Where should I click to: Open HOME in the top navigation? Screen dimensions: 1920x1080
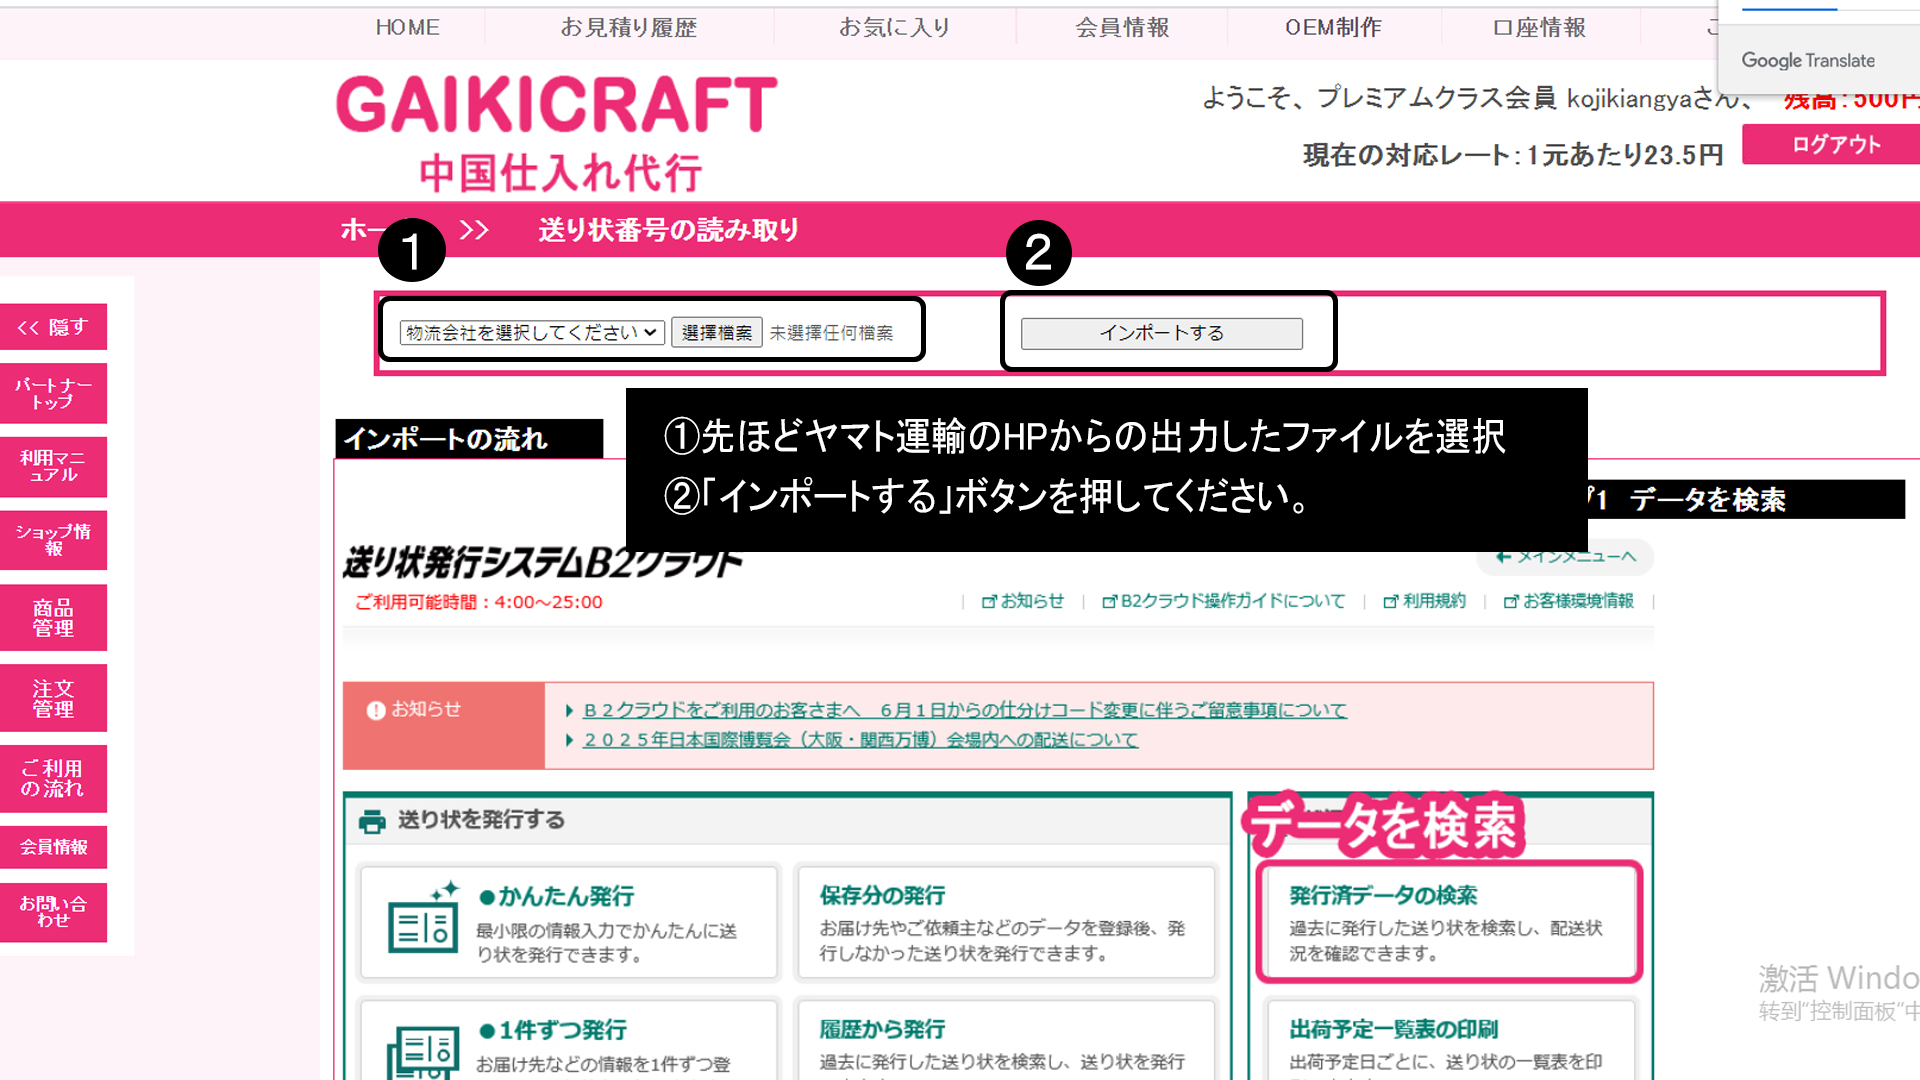pyautogui.click(x=408, y=28)
